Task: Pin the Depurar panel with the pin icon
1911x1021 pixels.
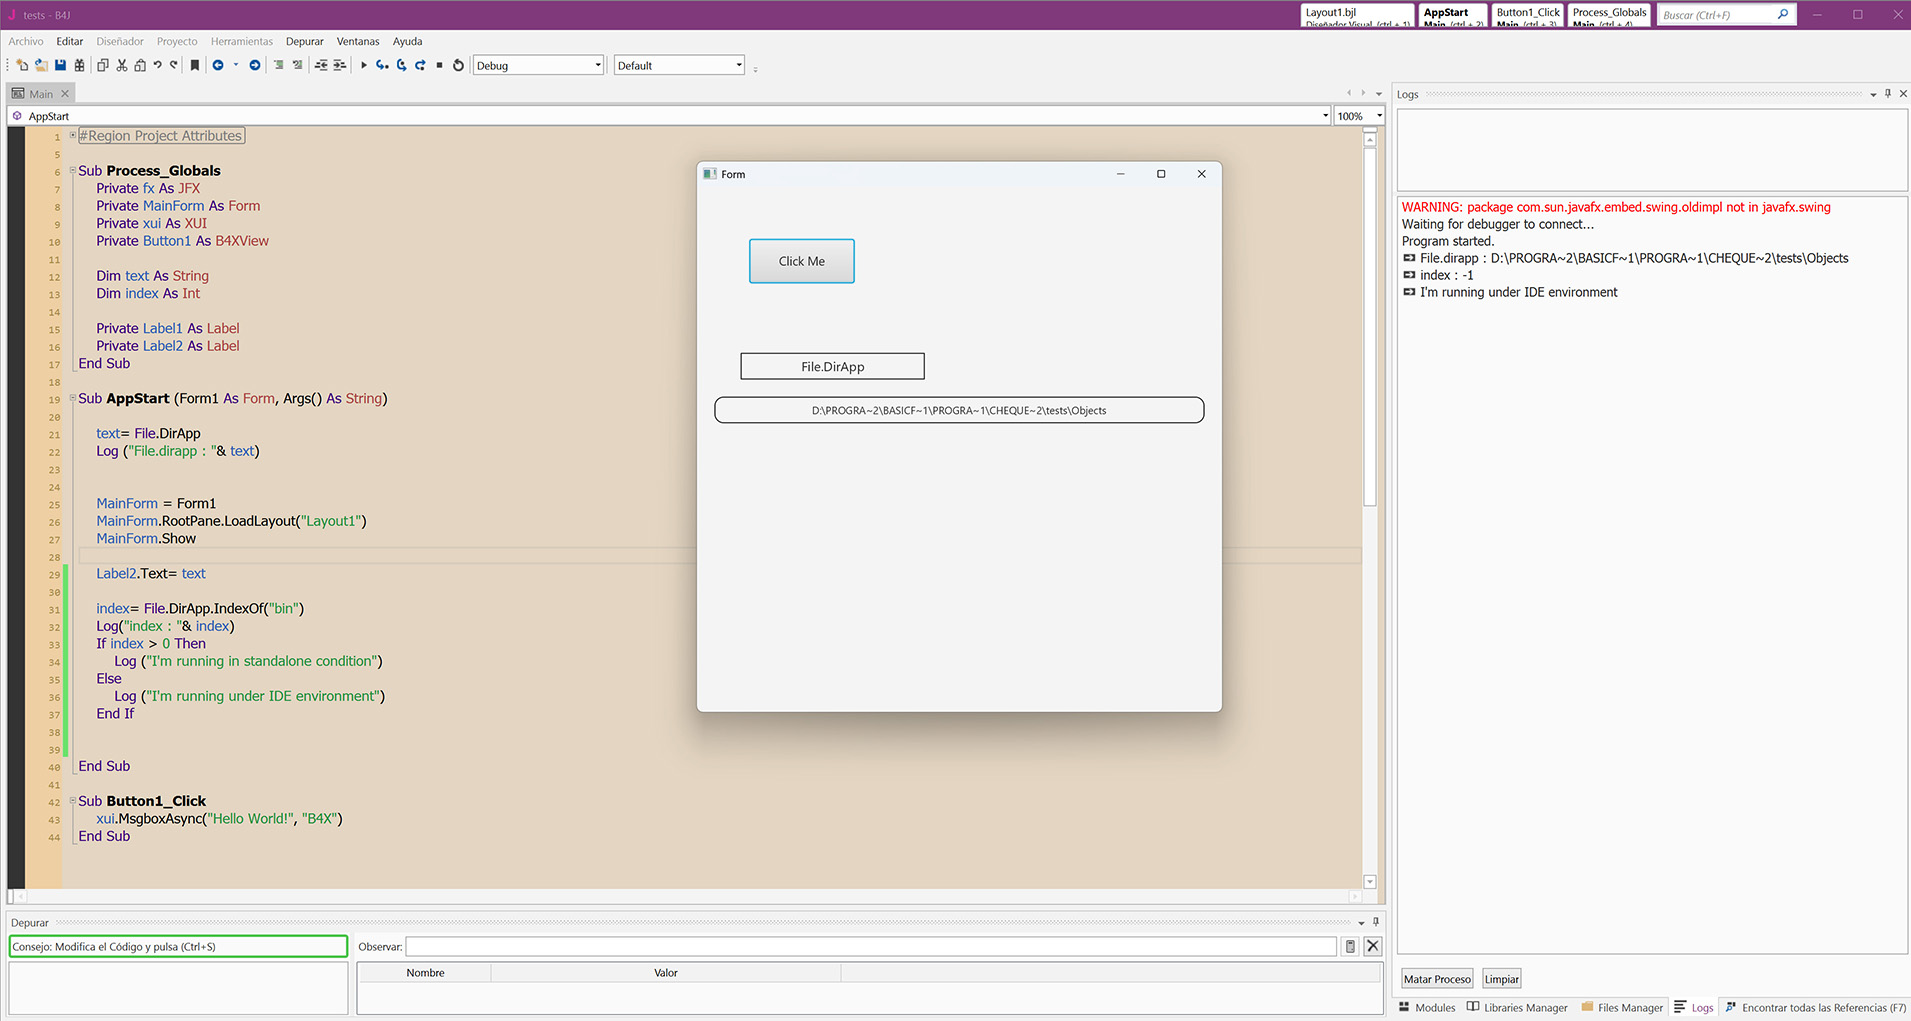Action: click(x=1376, y=922)
